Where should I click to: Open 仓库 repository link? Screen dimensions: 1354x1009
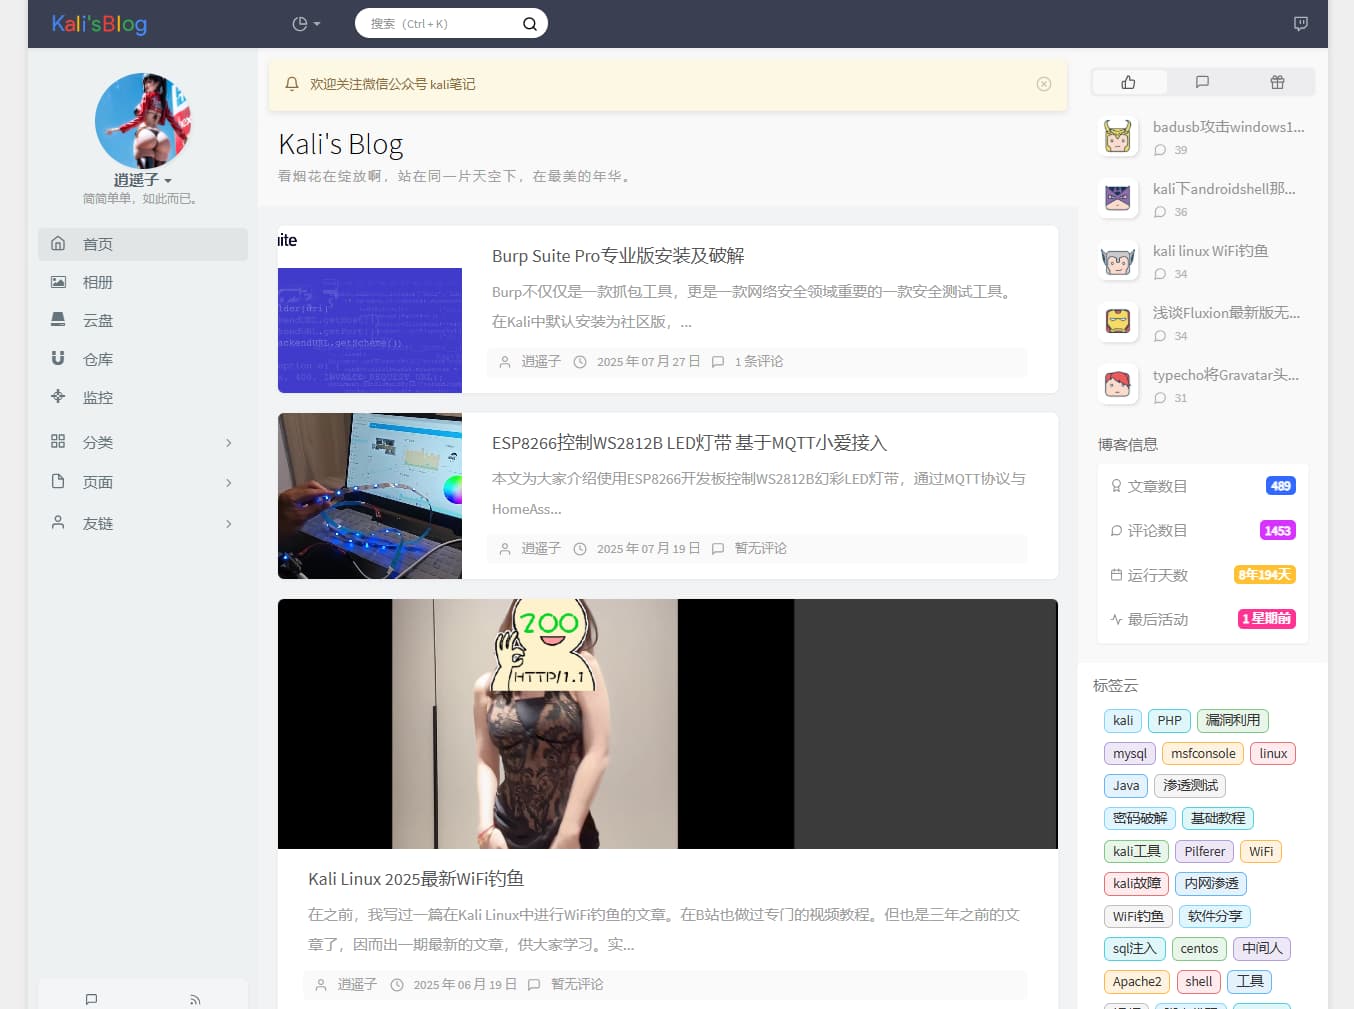tap(97, 359)
